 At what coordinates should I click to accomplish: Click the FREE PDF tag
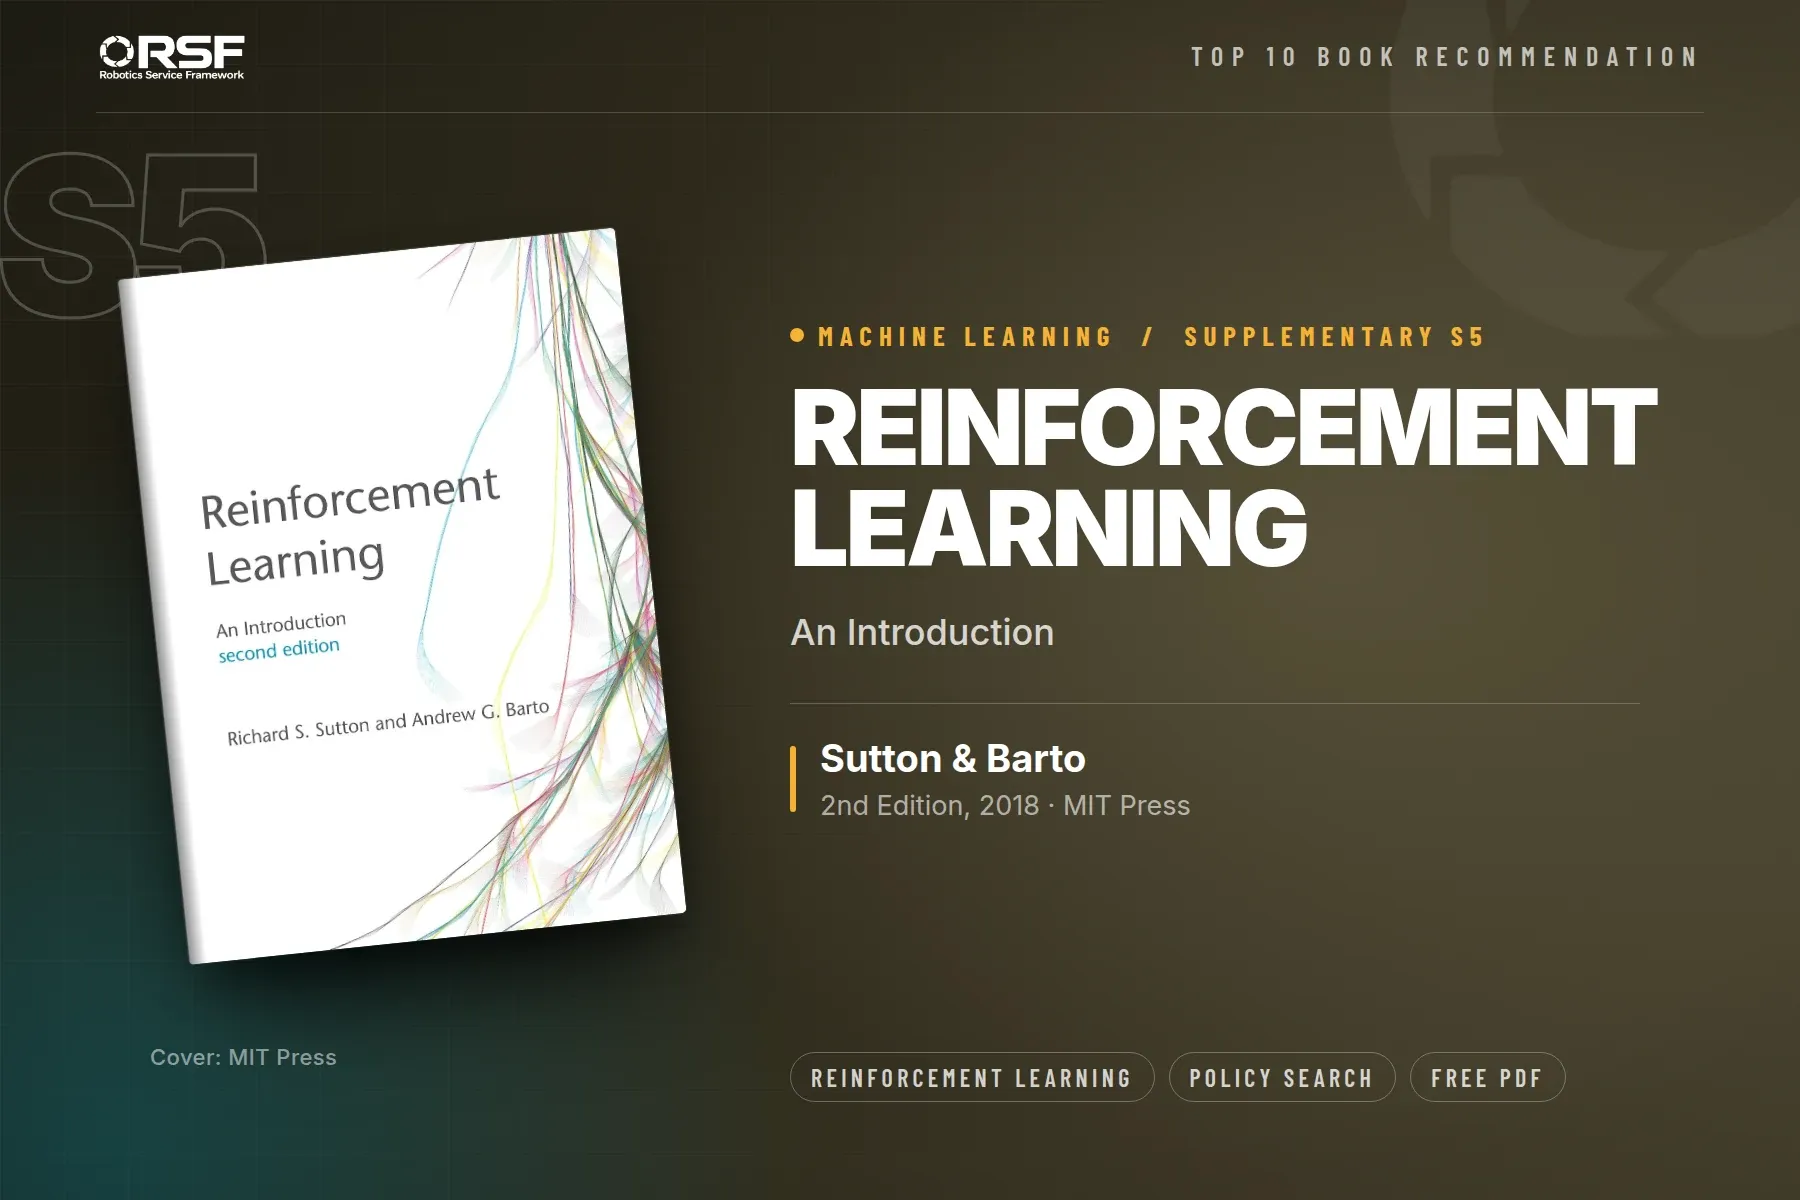pos(1487,1077)
